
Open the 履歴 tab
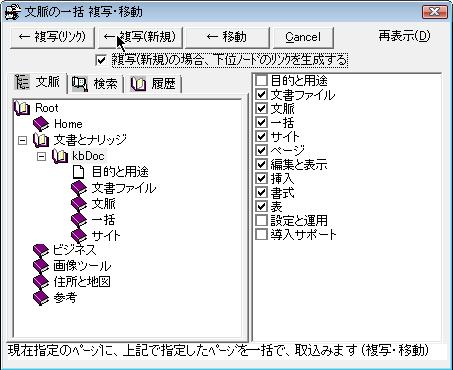click(x=153, y=84)
